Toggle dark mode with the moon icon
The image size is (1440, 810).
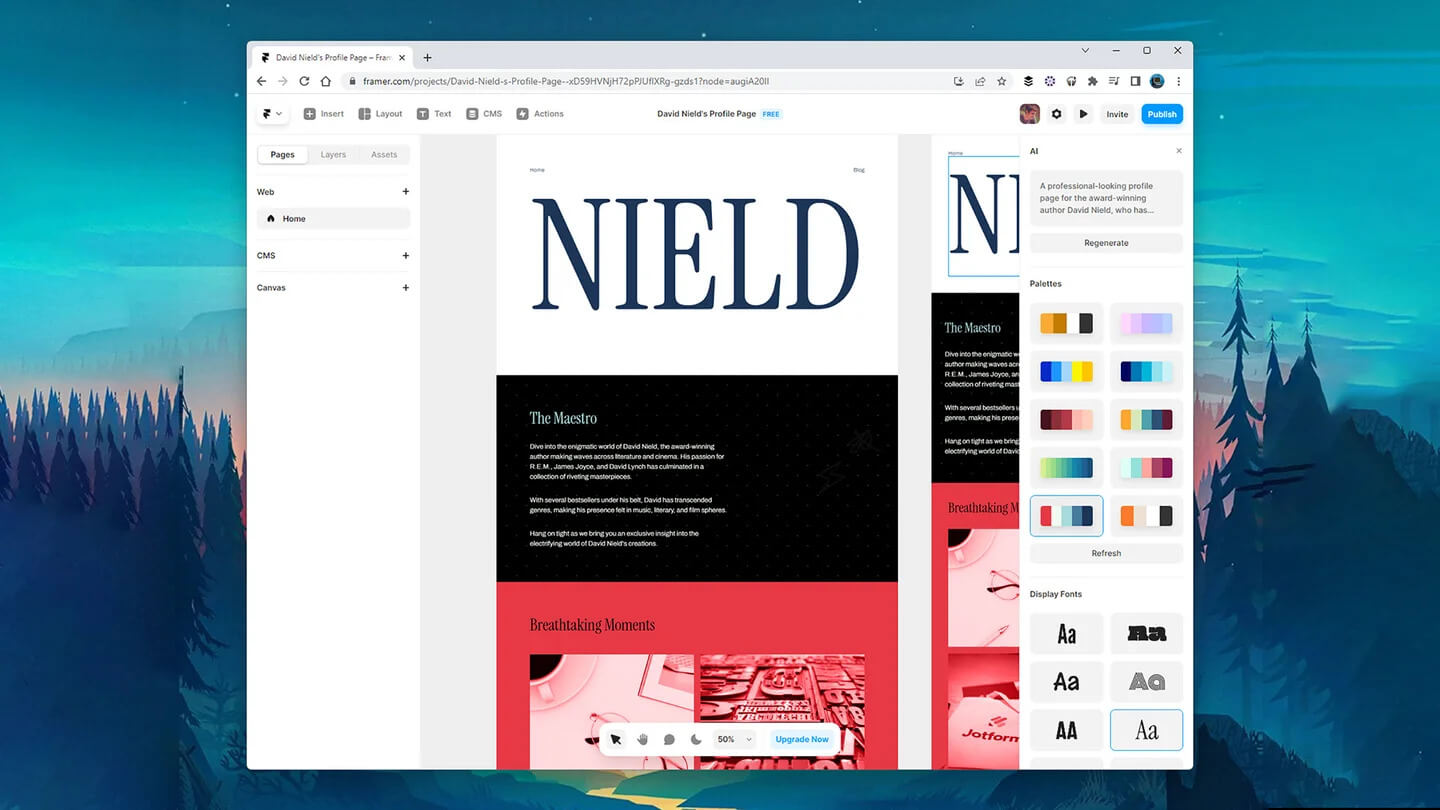pyautogui.click(x=696, y=739)
